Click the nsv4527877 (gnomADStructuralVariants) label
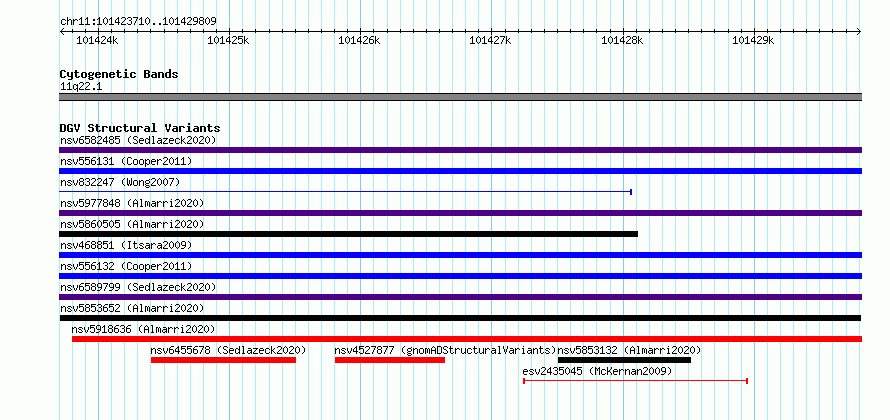The width and height of the screenshot is (890, 420). pyautogui.click(x=446, y=350)
